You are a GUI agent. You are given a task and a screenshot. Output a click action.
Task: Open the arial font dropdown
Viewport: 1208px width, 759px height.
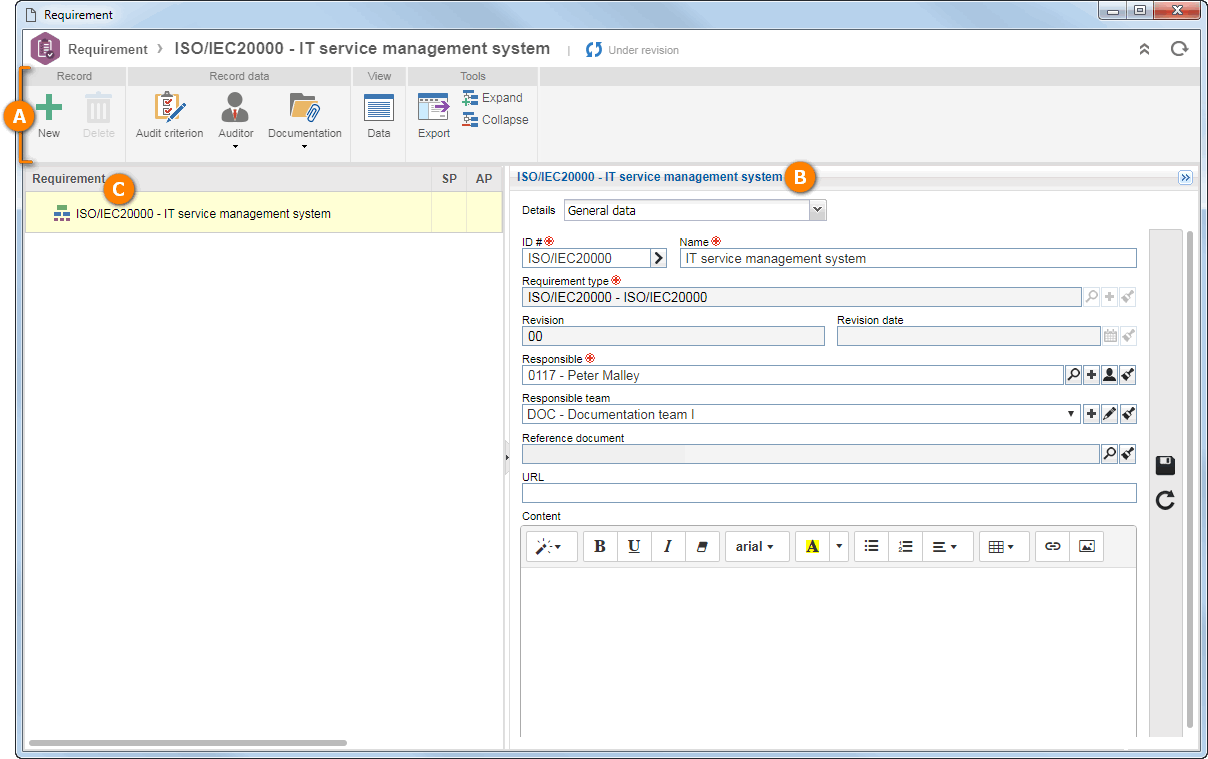coord(755,547)
